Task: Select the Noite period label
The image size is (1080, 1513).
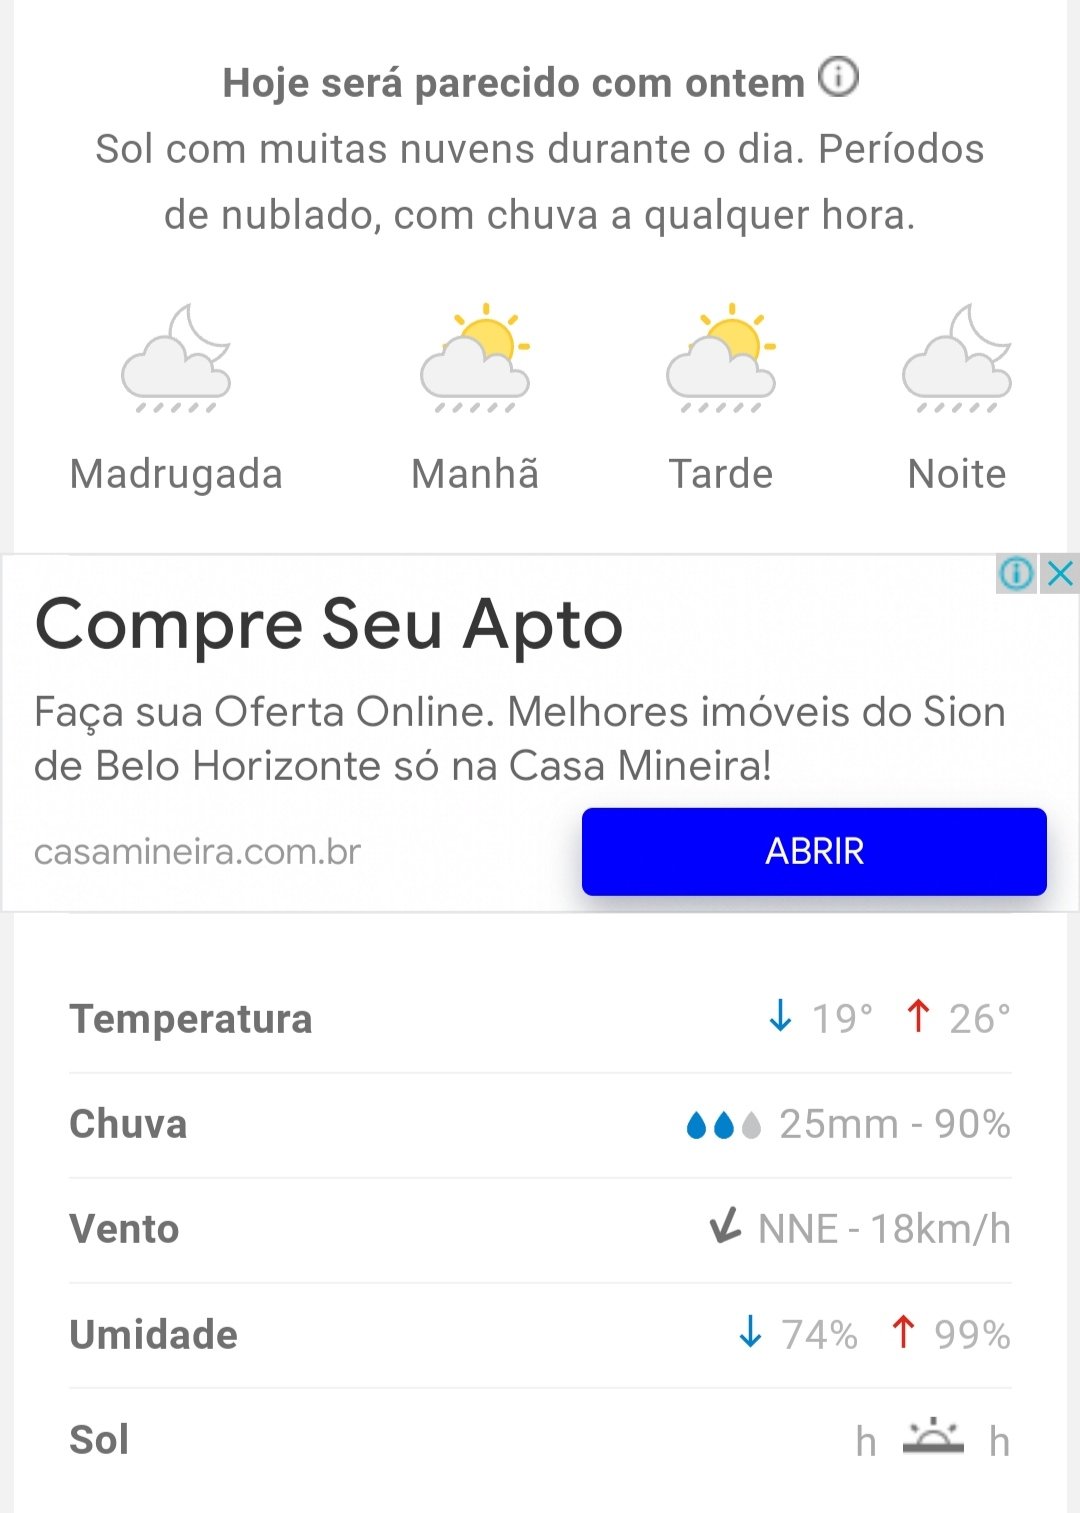Action: coord(957,474)
